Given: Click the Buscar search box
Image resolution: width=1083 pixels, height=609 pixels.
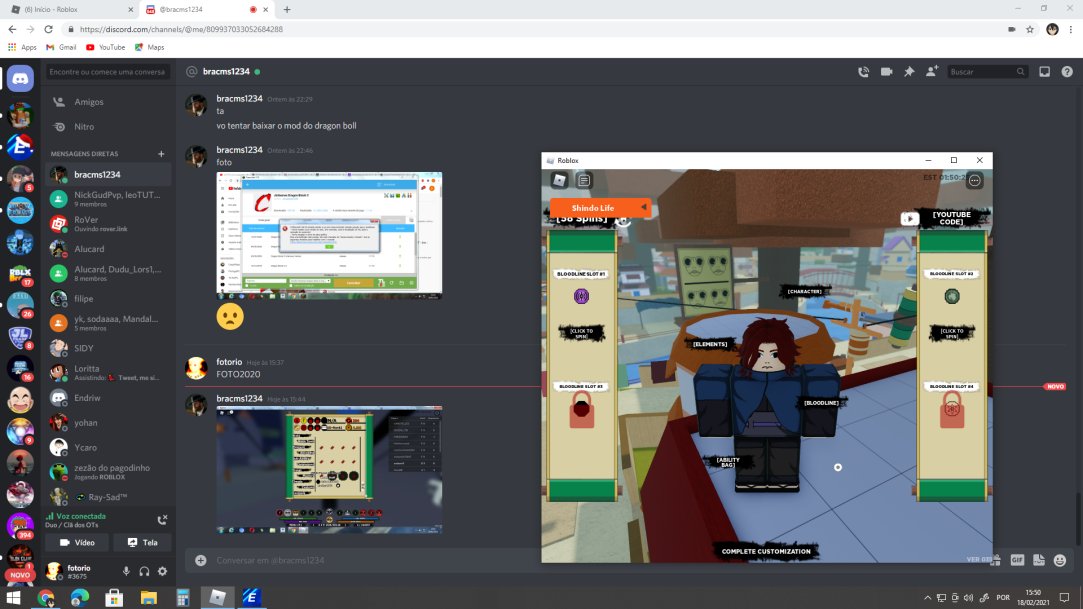Looking at the screenshot, I should pyautogui.click(x=986, y=72).
